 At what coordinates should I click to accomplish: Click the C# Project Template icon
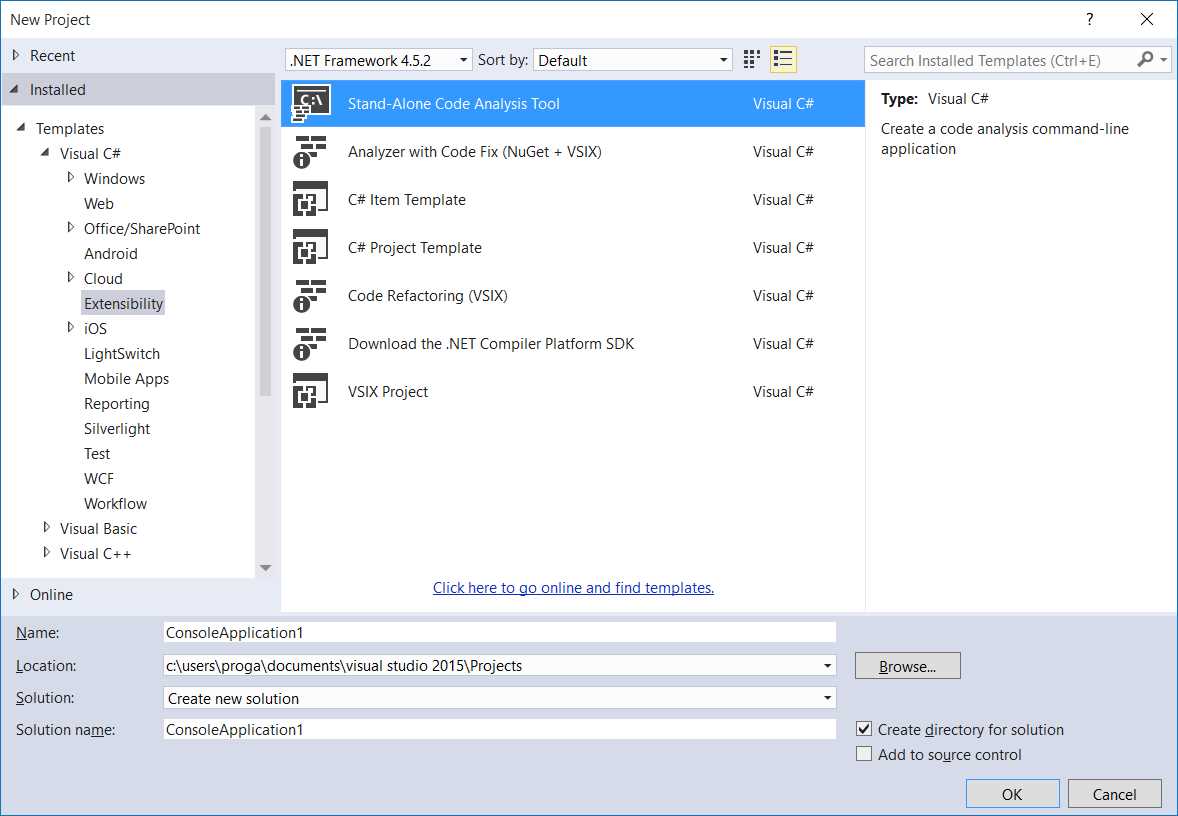tap(311, 247)
